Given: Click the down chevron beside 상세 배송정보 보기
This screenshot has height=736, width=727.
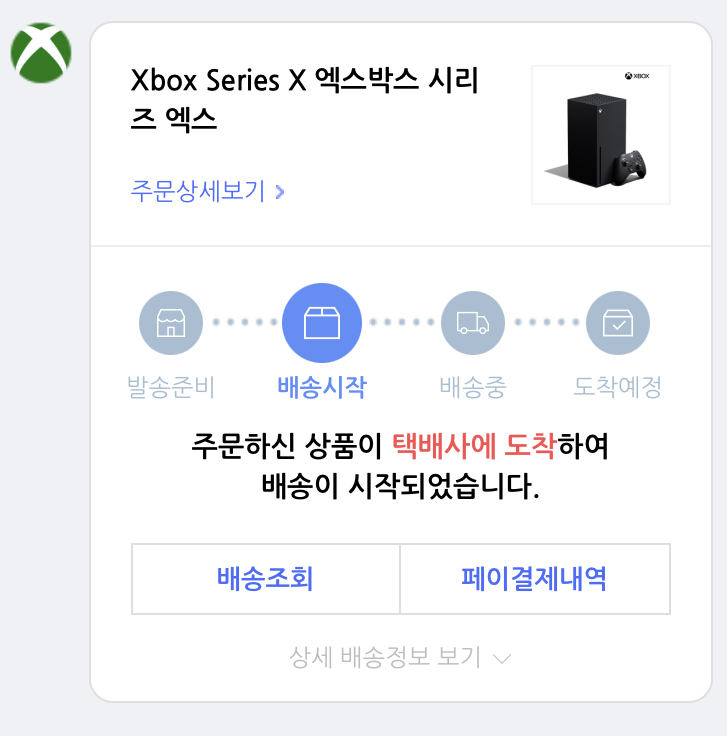Looking at the screenshot, I should coord(502,659).
